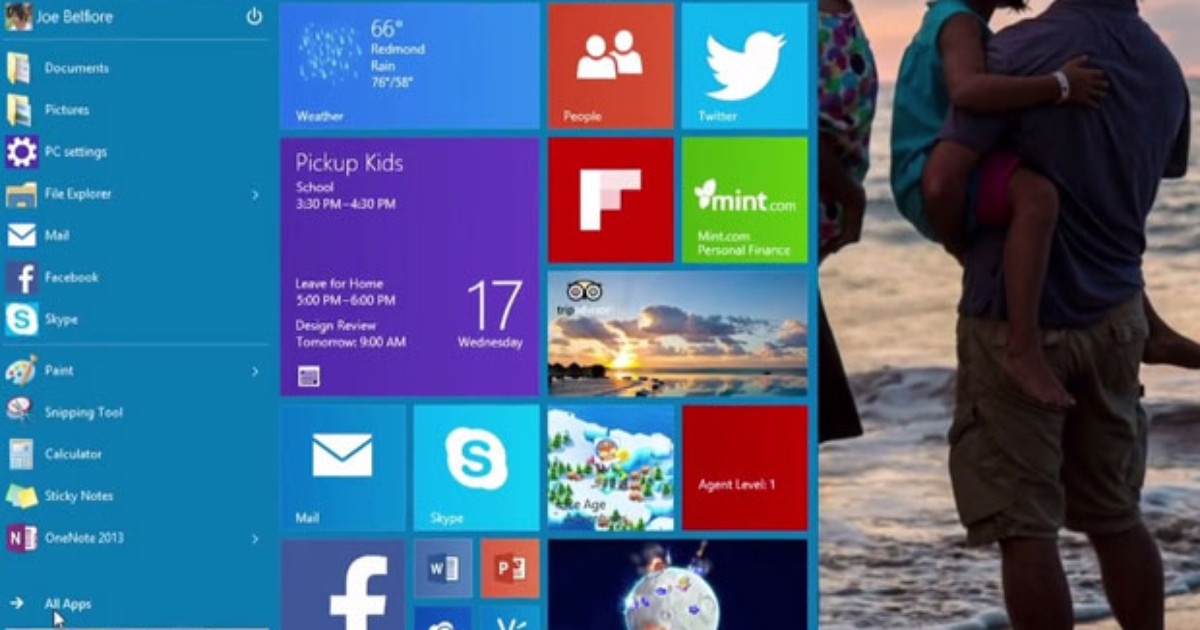Viewport: 1200px width, 630px height.
Task: Open All Apps
Action: tap(70, 604)
